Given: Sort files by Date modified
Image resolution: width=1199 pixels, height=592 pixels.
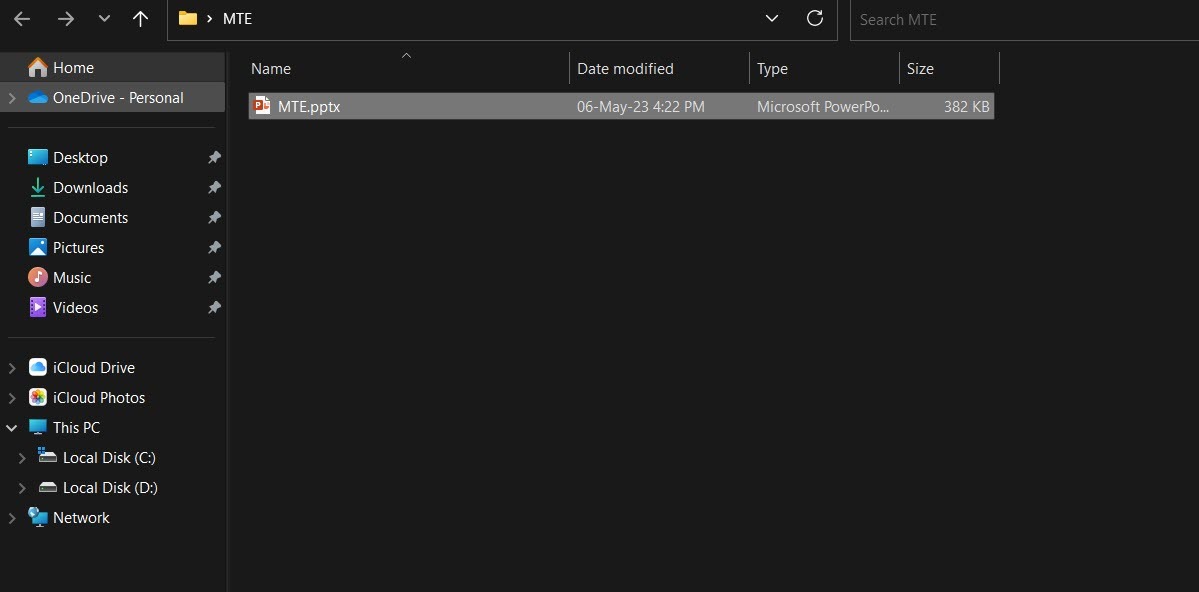Looking at the screenshot, I should pyautogui.click(x=624, y=68).
